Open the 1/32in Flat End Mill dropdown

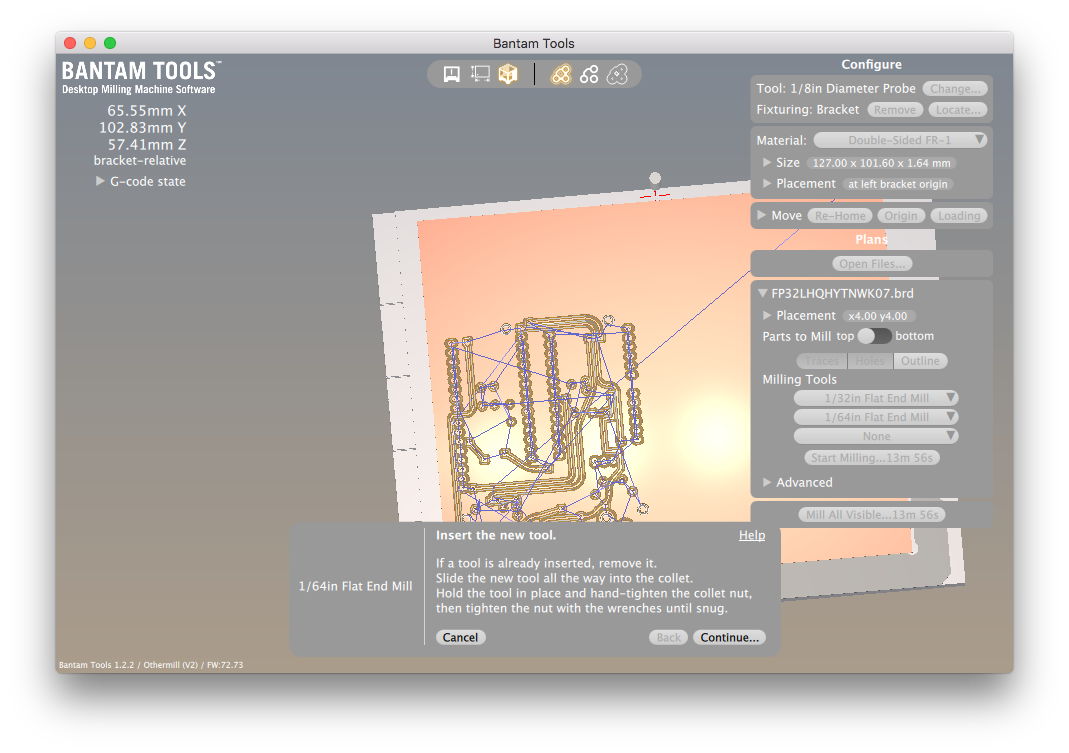pyautogui.click(x=876, y=398)
